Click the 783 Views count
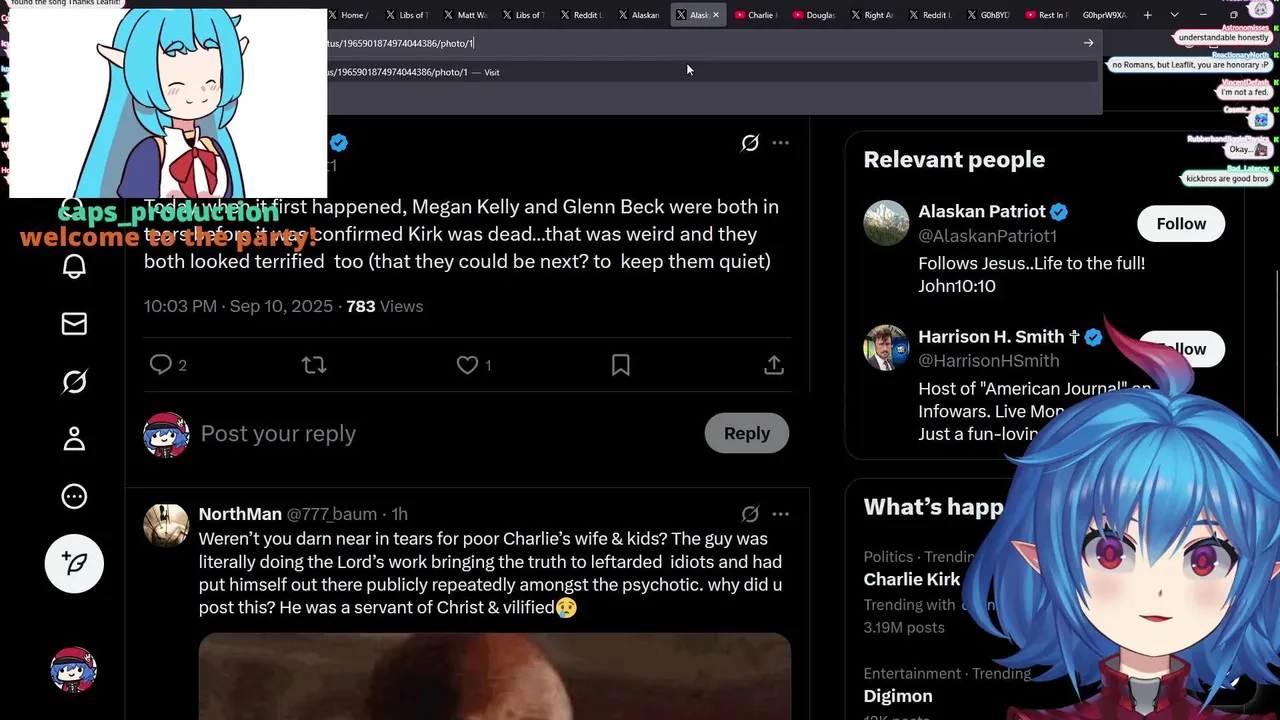 (x=384, y=306)
